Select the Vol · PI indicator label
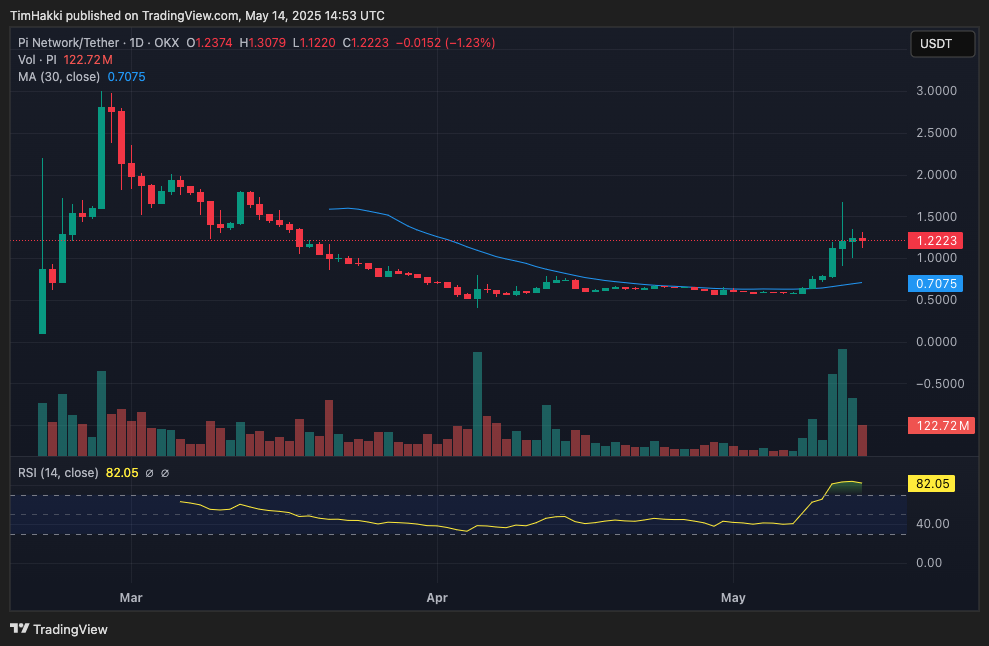 [x=37, y=60]
